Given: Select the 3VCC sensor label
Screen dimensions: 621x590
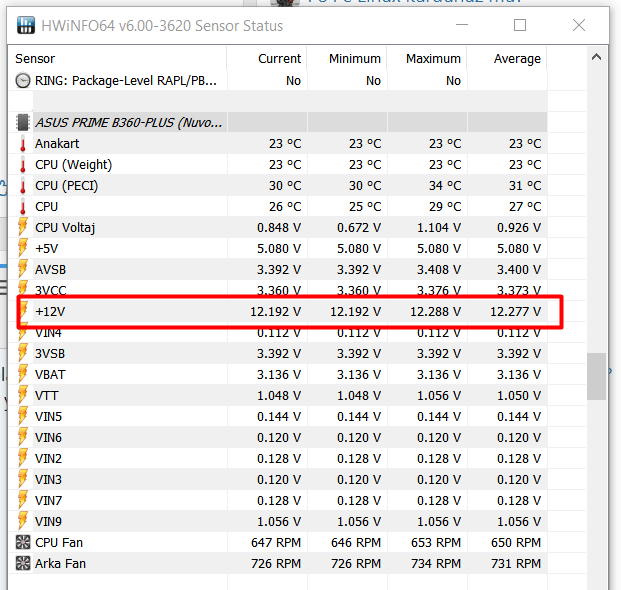Looking at the screenshot, I should pos(51,290).
